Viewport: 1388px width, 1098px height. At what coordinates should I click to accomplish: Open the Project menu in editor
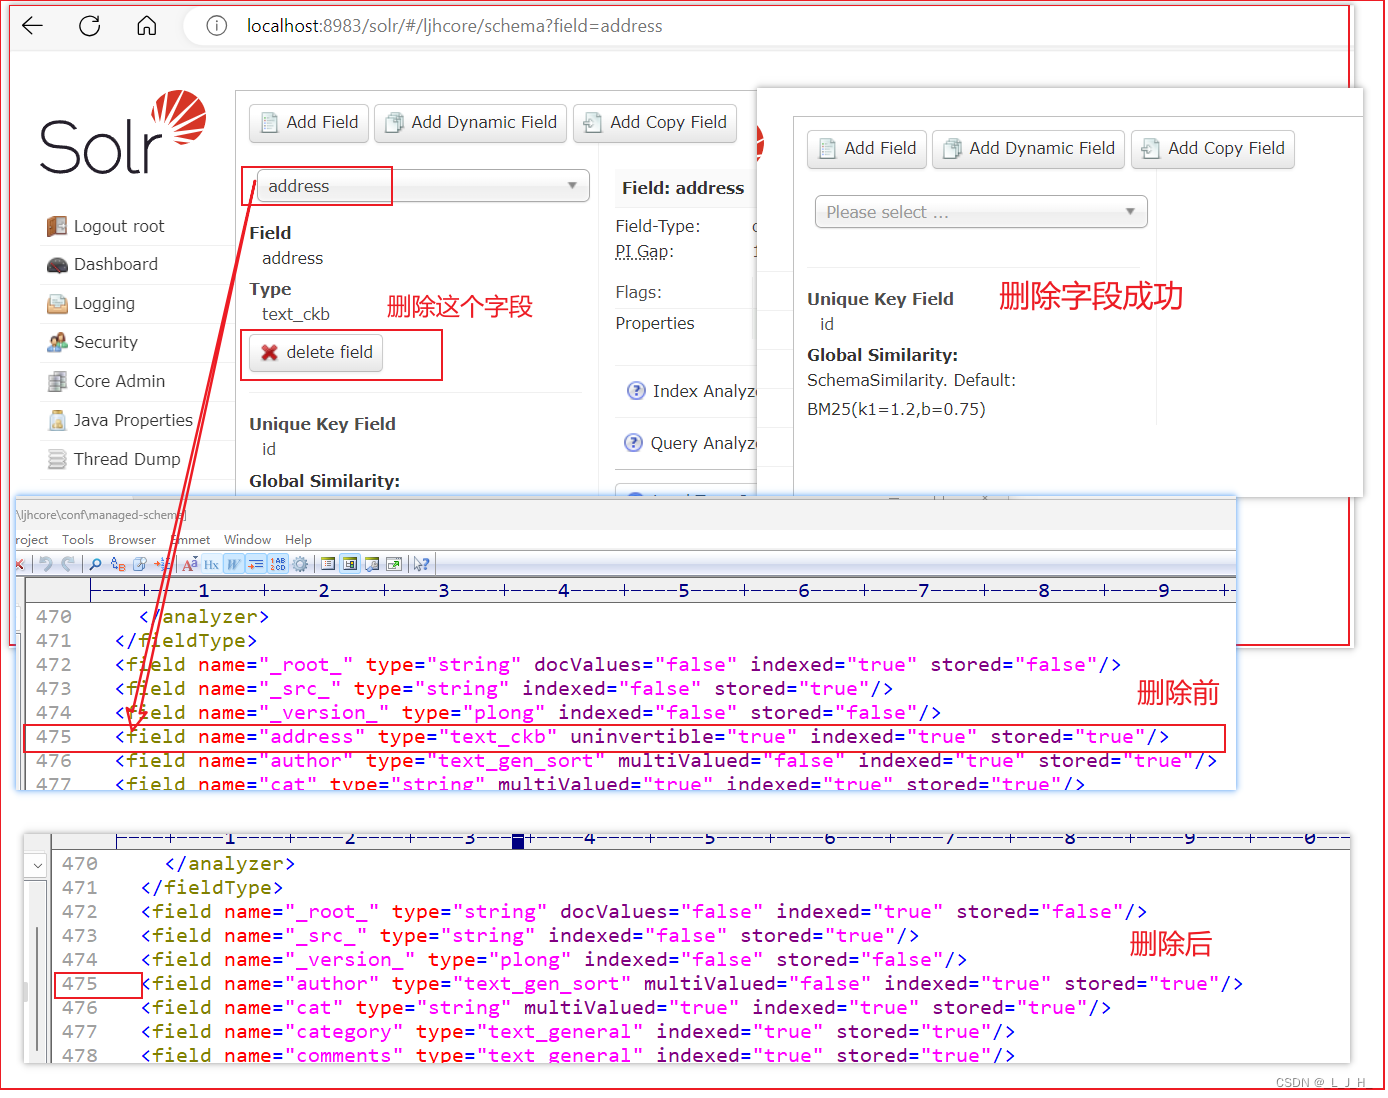(x=32, y=539)
